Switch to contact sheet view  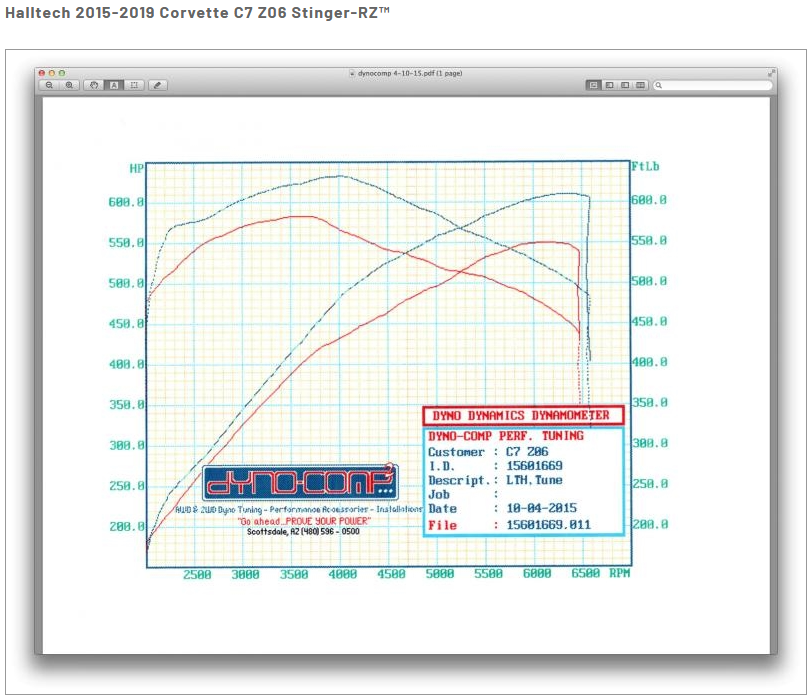coord(640,85)
